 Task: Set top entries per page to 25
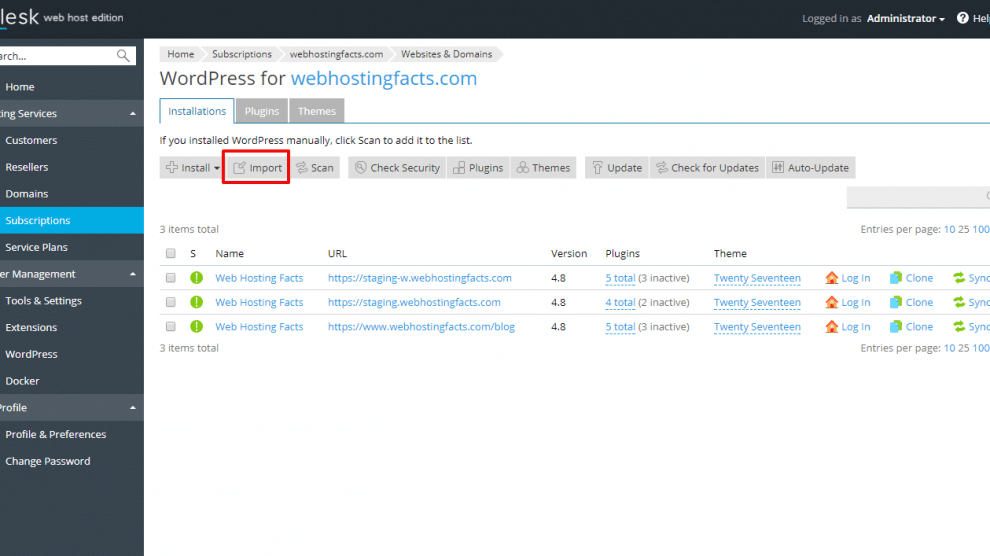tap(963, 229)
